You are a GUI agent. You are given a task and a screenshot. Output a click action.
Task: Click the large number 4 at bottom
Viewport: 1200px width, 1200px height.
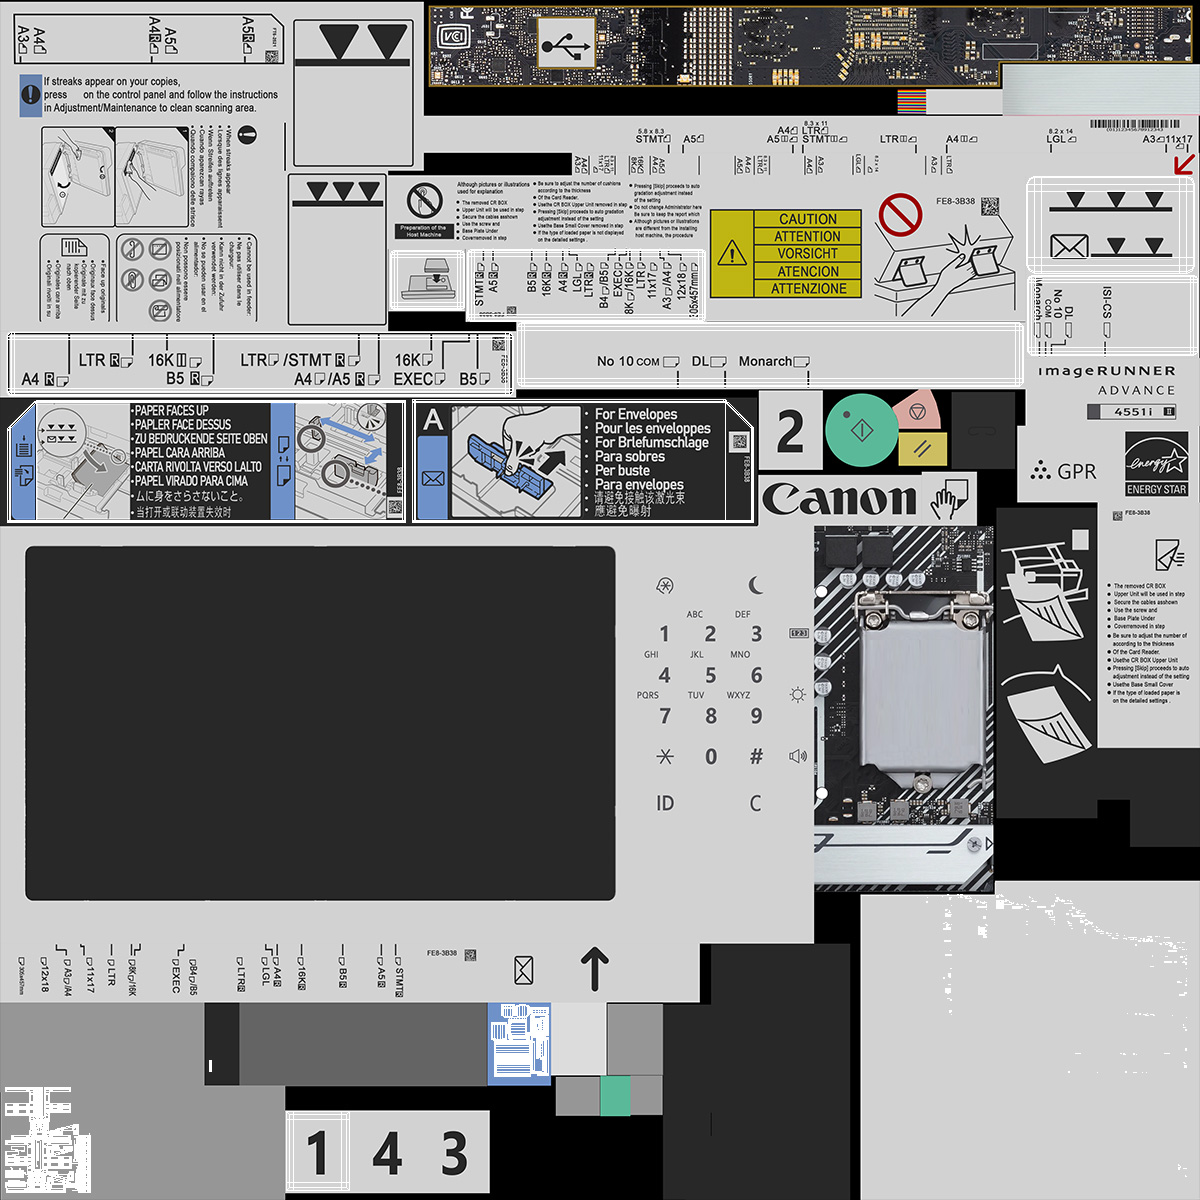[388, 1153]
